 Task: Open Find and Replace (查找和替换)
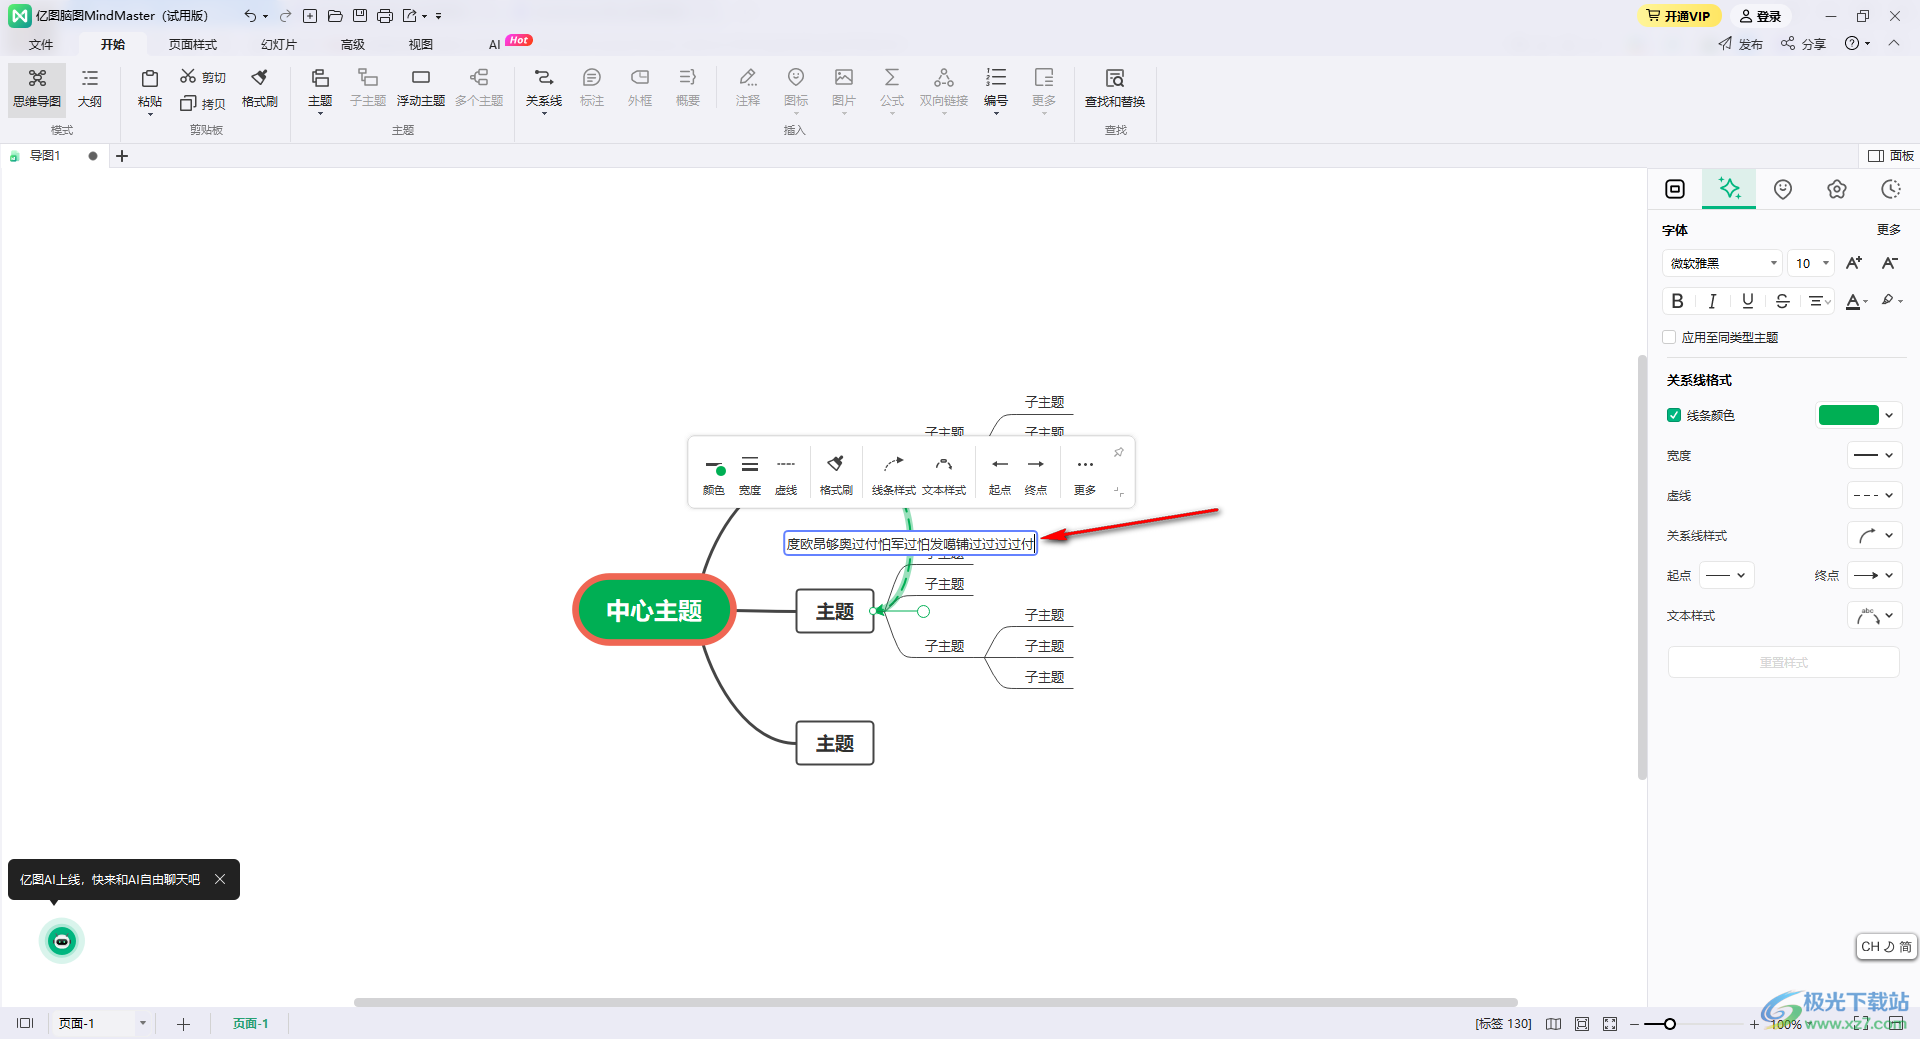pos(1115,88)
